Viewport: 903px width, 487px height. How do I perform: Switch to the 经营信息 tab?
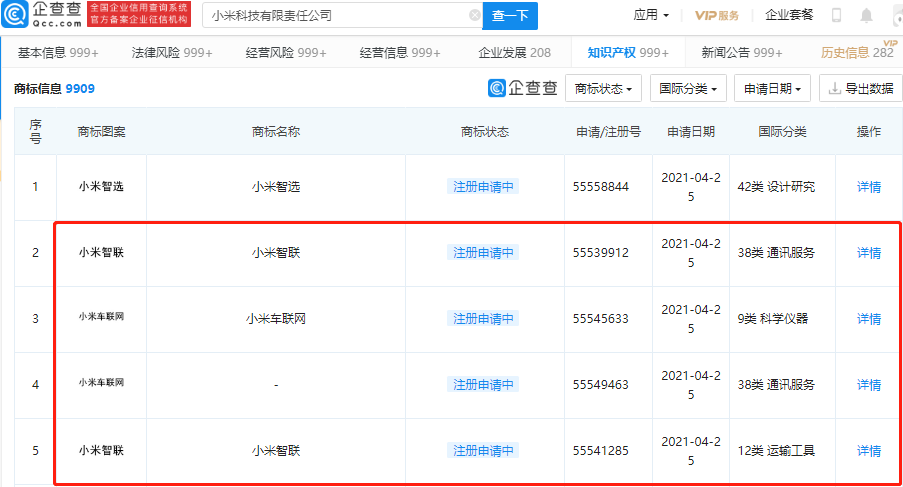[400, 53]
